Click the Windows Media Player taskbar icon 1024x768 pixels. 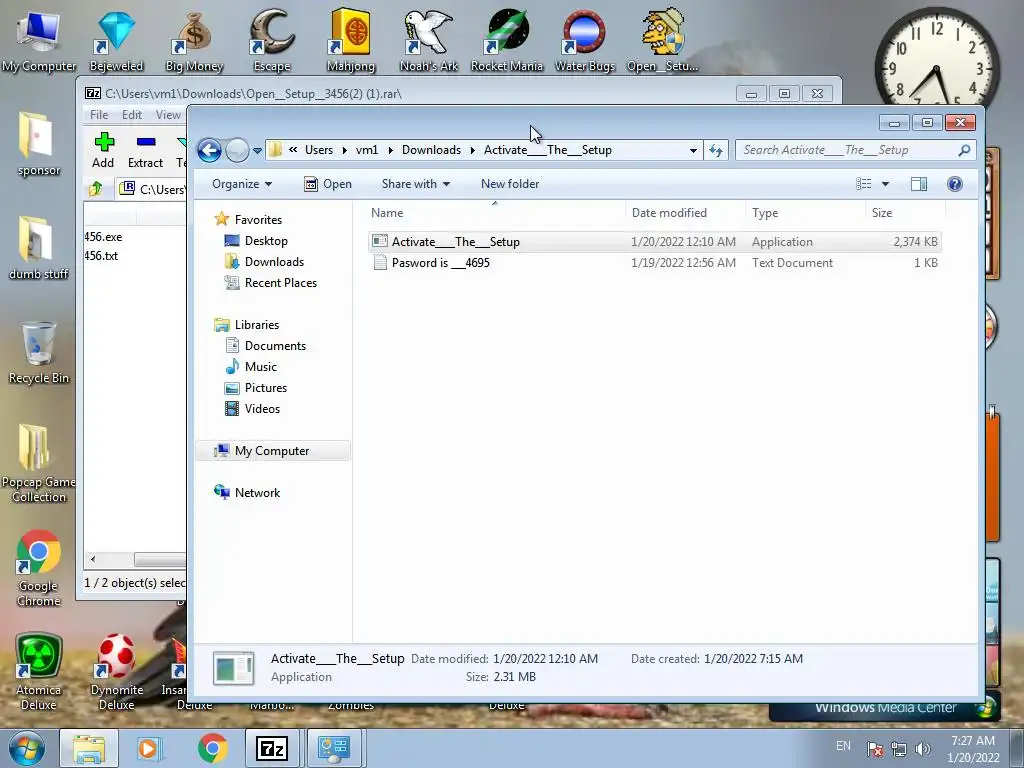coord(149,748)
